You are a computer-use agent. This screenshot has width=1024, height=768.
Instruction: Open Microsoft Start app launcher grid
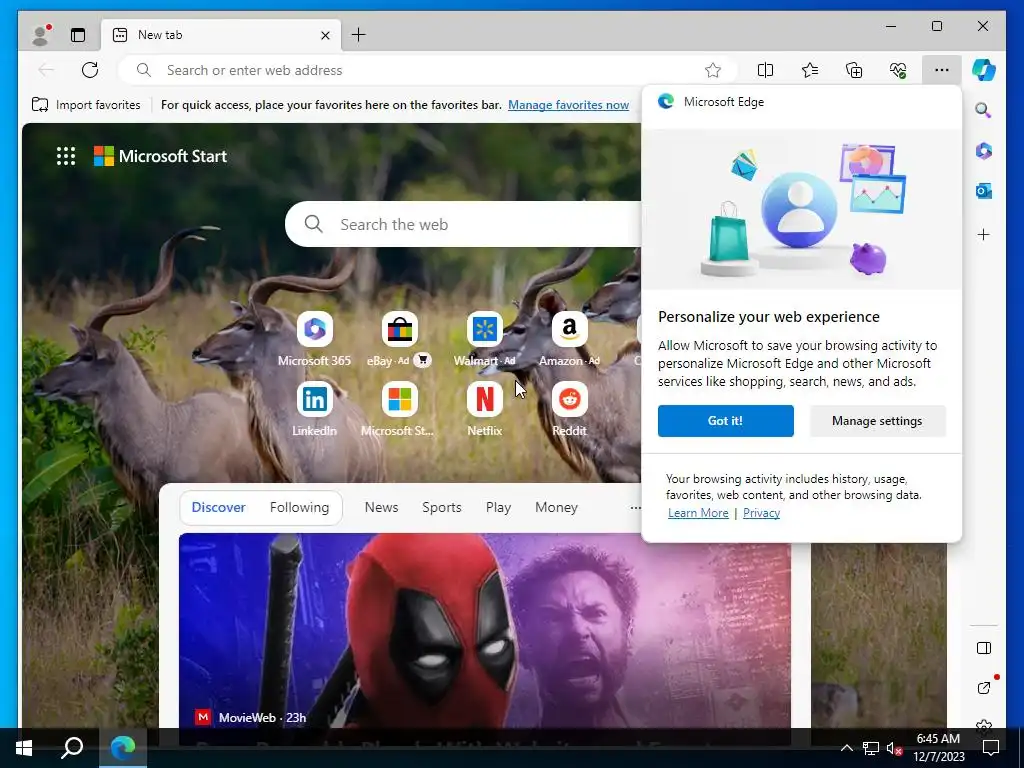pyautogui.click(x=66, y=156)
